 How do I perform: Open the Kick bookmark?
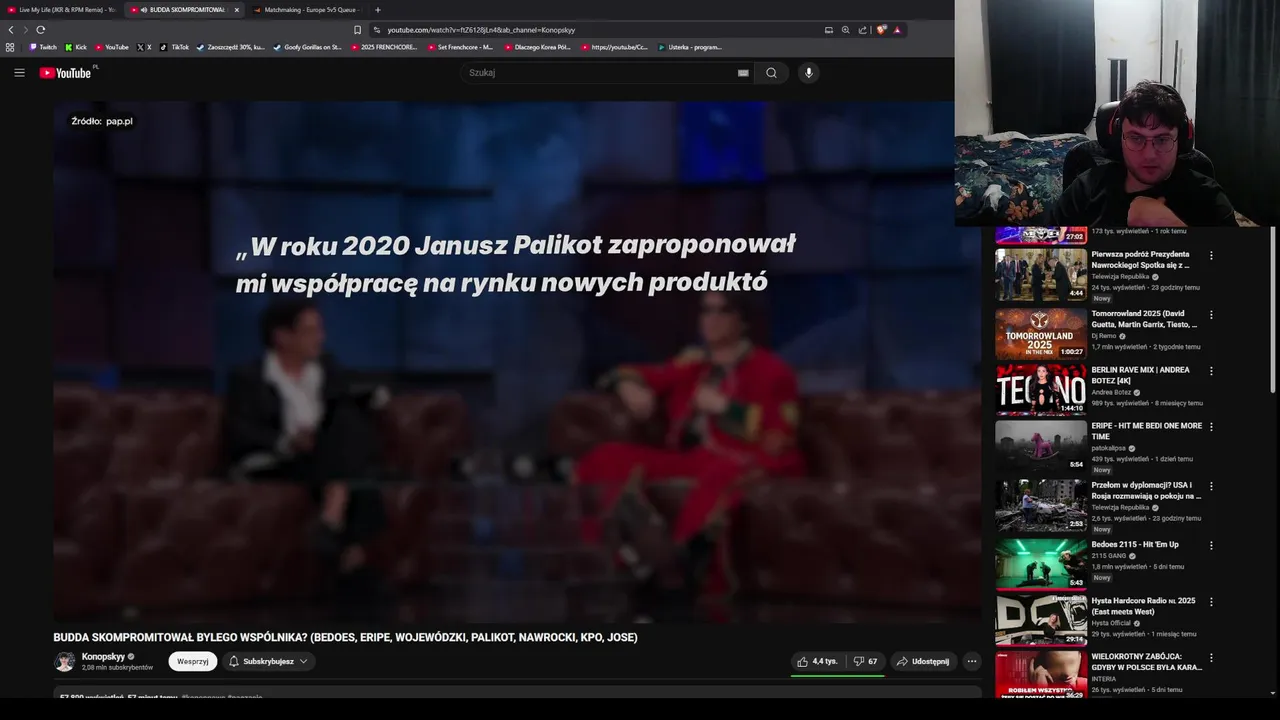click(x=76, y=47)
